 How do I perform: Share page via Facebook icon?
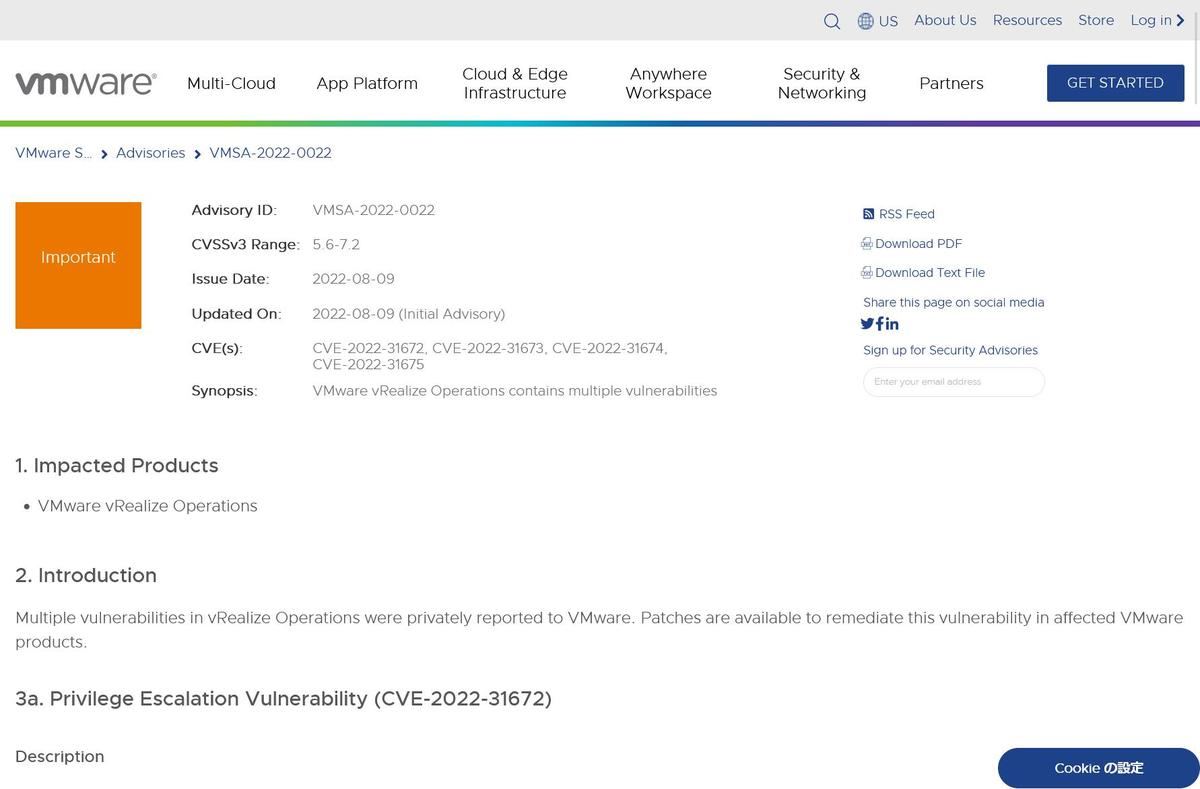coord(880,323)
